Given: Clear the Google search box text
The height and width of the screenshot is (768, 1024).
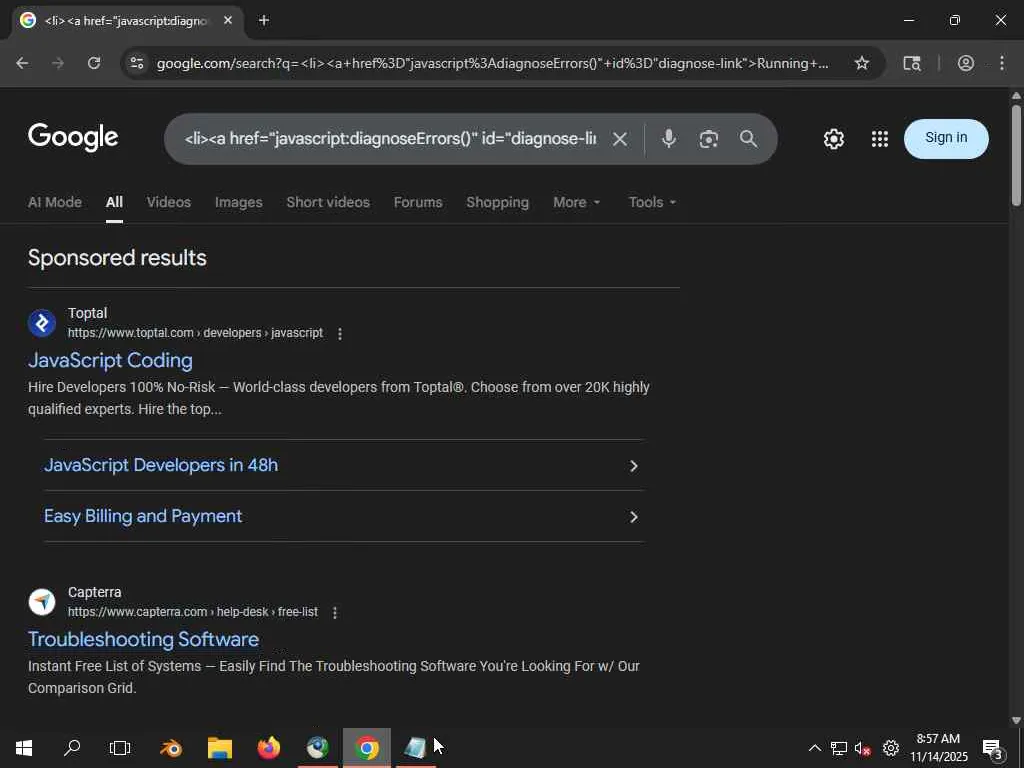Looking at the screenshot, I should [620, 138].
